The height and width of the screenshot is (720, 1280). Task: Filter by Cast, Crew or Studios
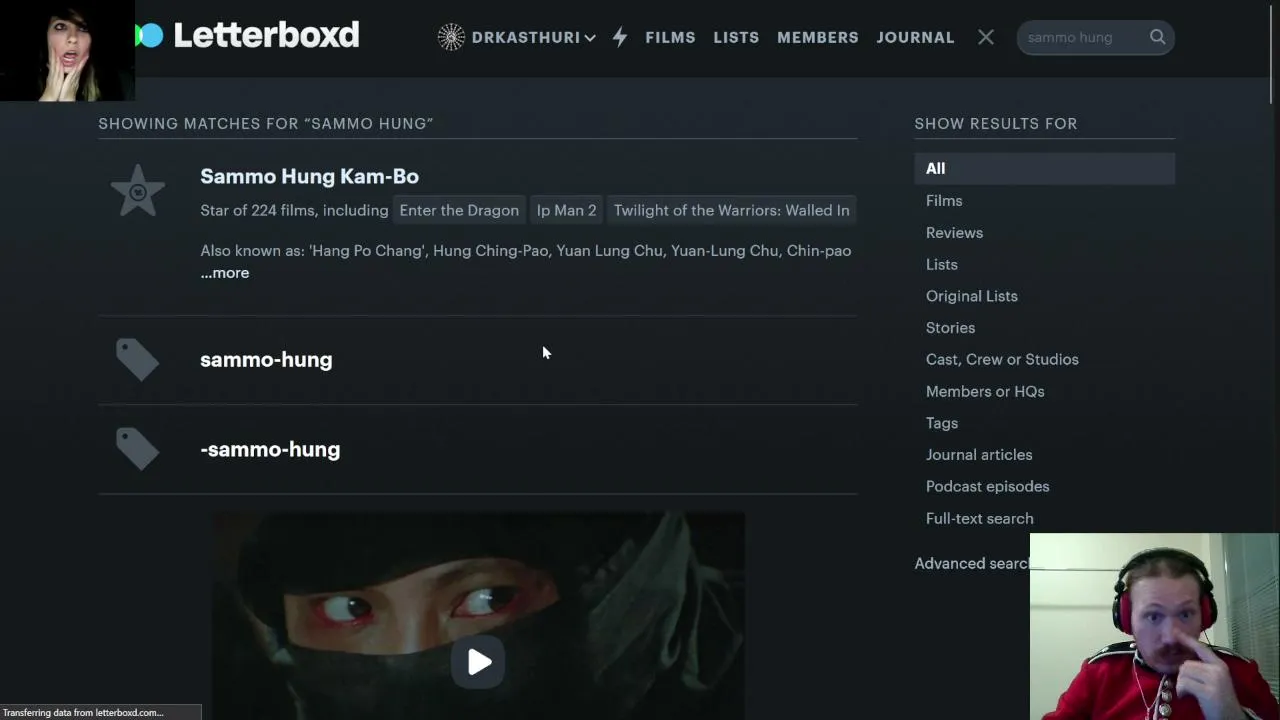point(1002,359)
